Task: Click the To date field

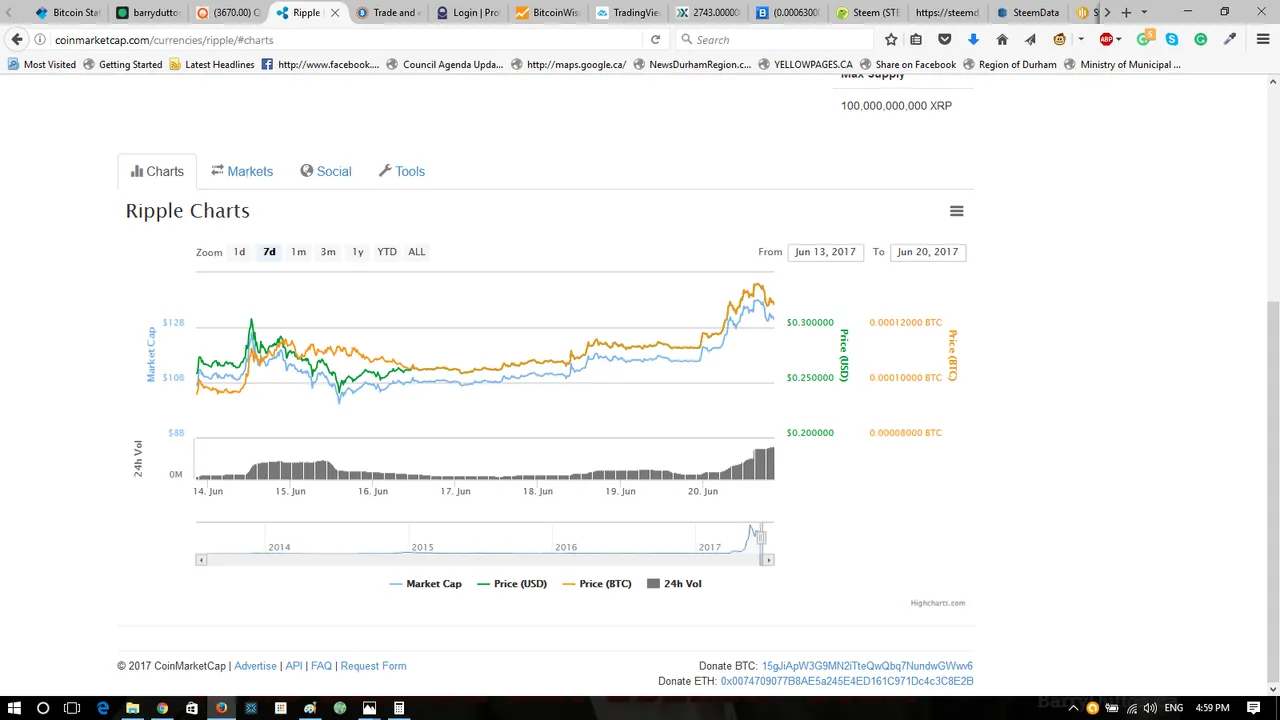Action: pyautogui.click(x=928, y=252)
